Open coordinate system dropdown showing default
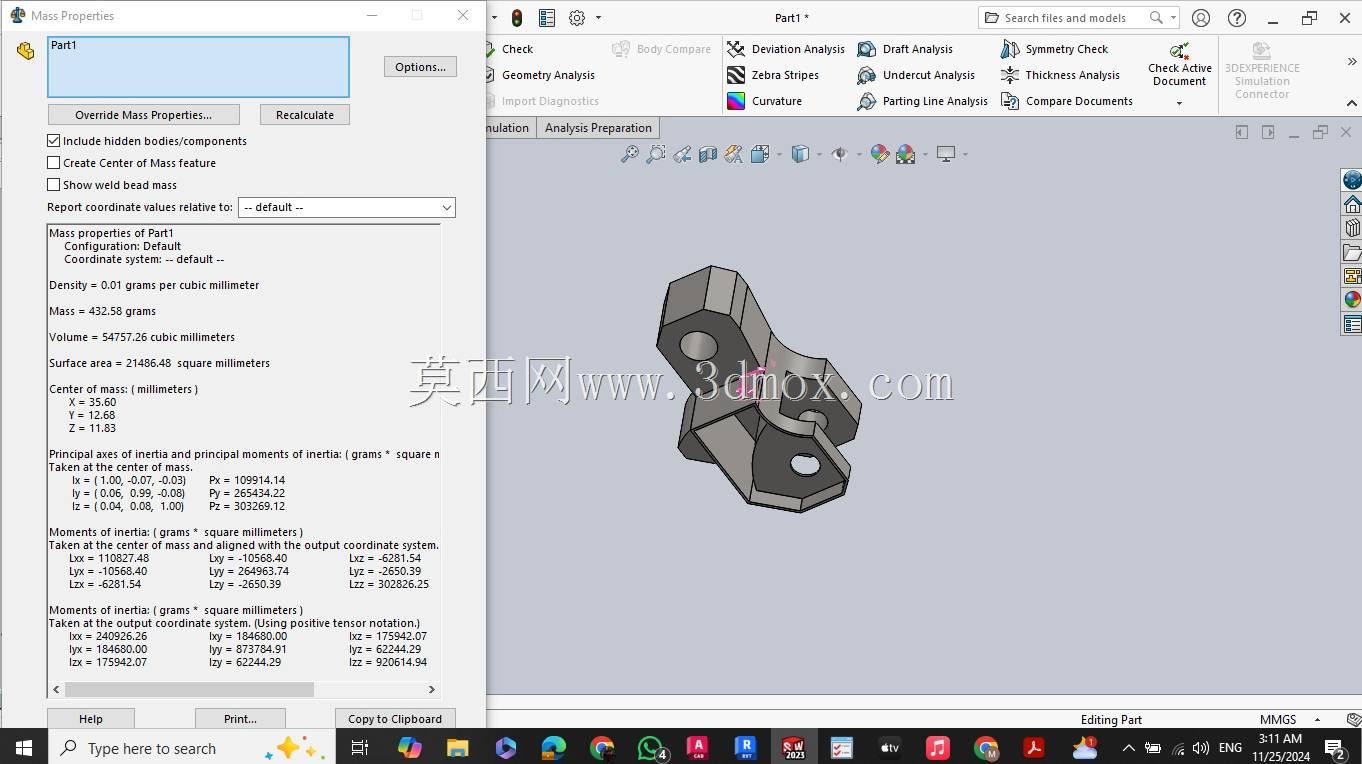The image size is (1362, 764). click(x=347, y=207)
